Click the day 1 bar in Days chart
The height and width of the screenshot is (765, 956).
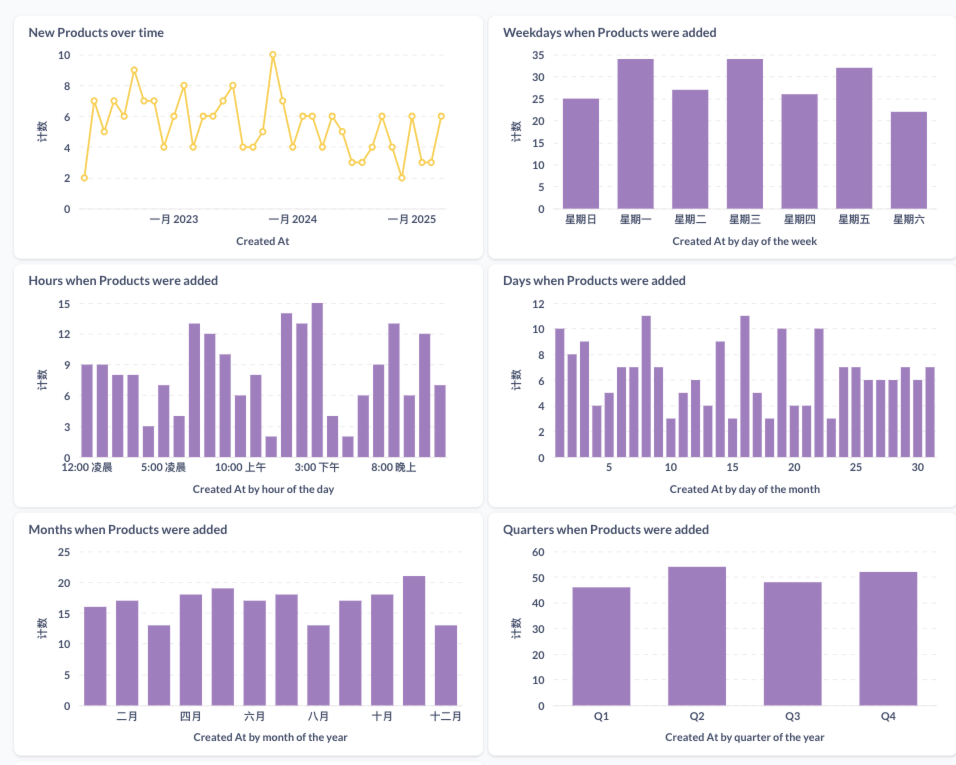coord(560,393)
